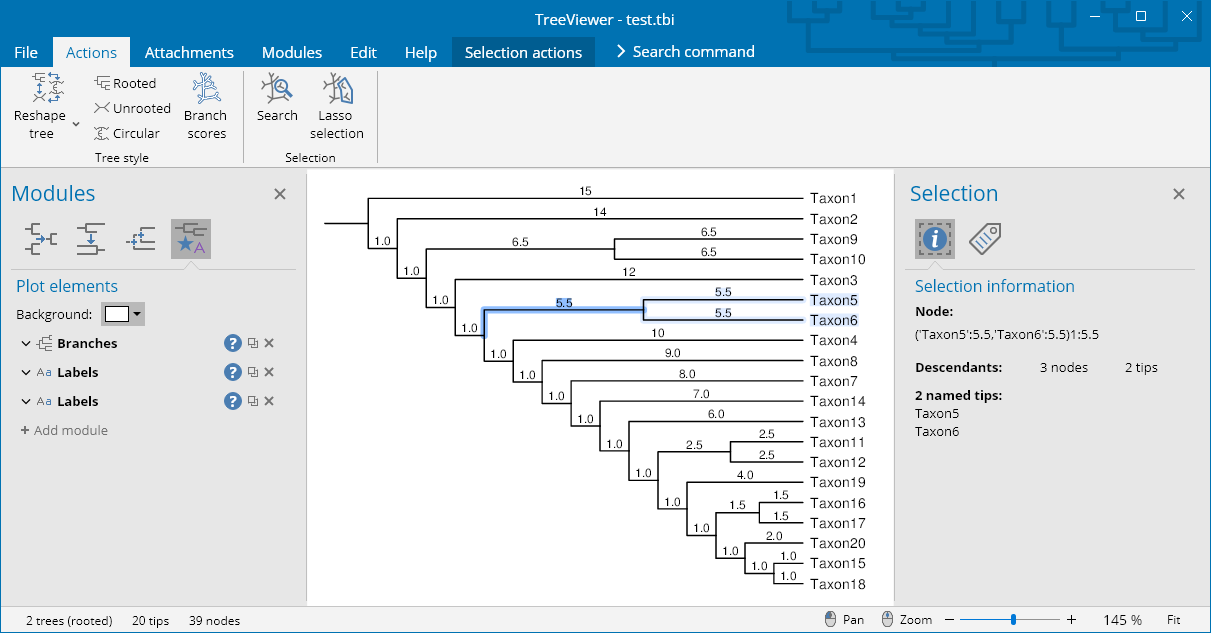1211x633 pixels.
Task: Click the Branch scores icon
Action: pos(205,105)
